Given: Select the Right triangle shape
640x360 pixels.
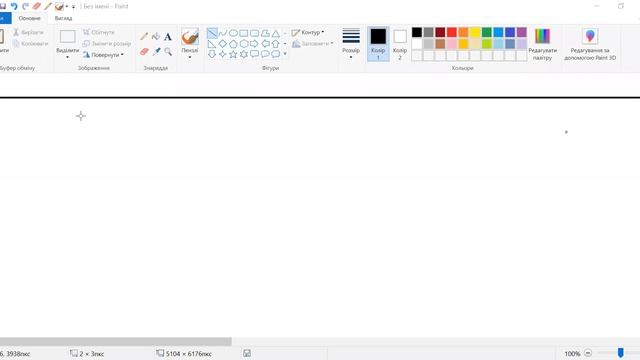Looking at the screenshot, I should pos(212,44).
